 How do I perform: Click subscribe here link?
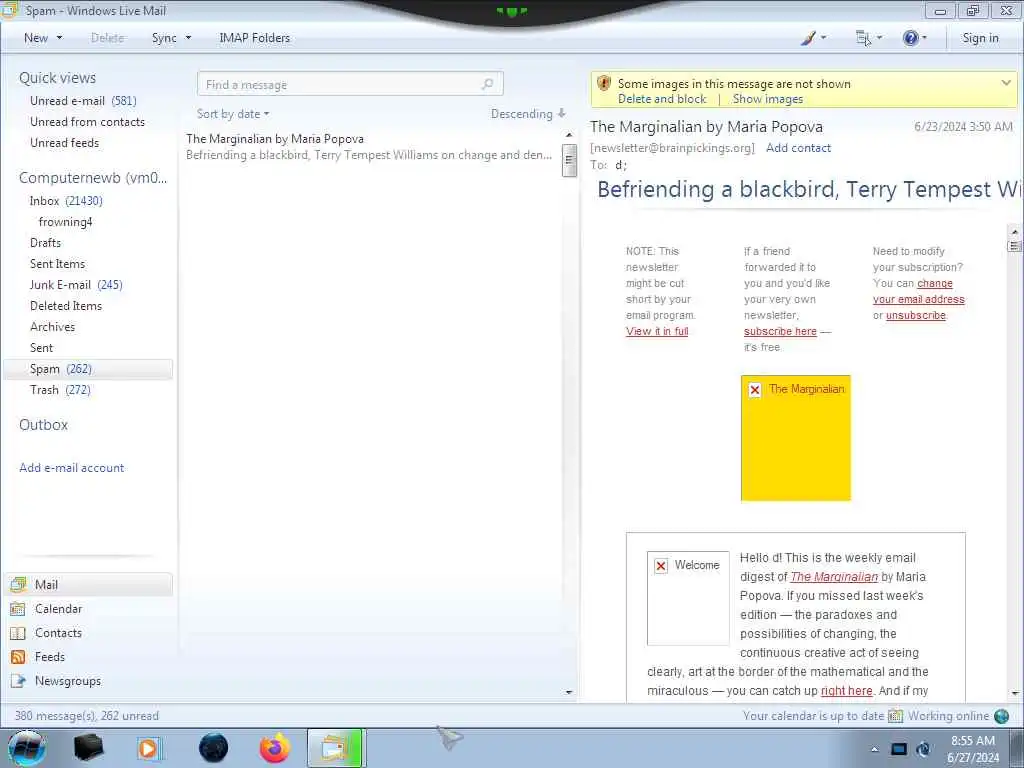coord(780,331)
